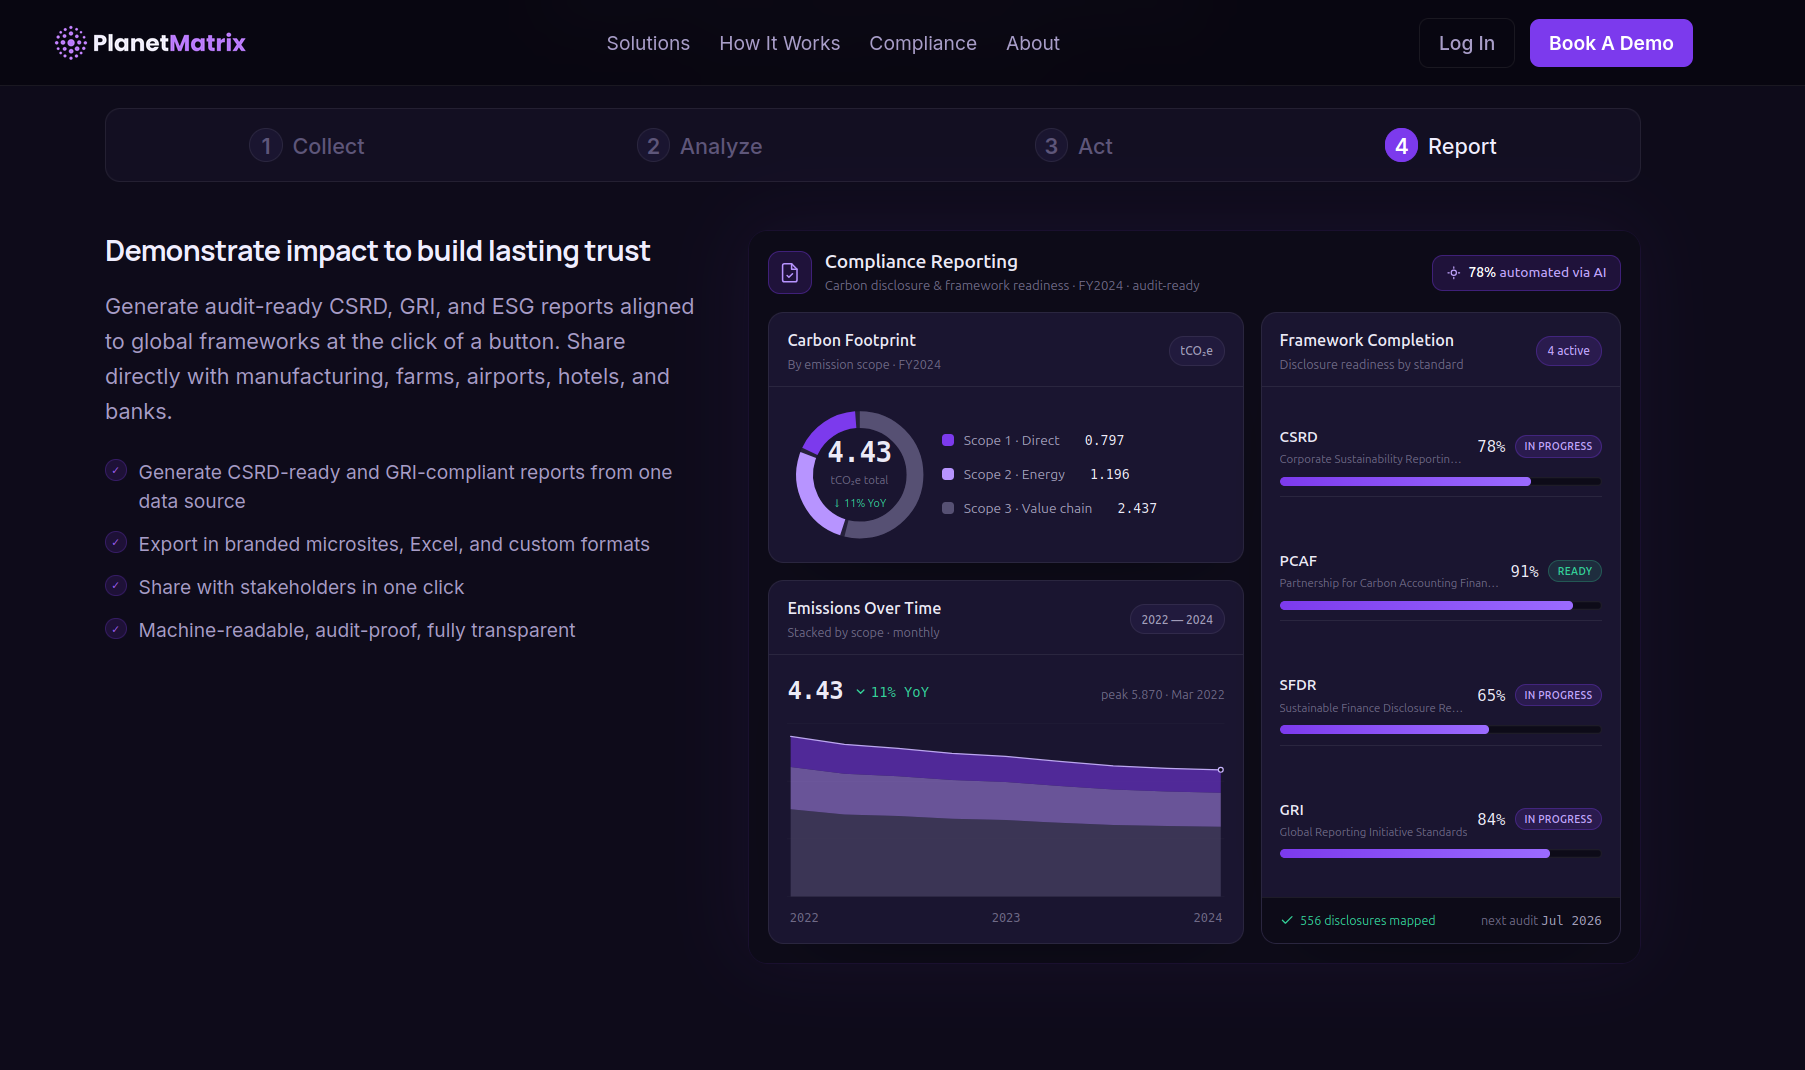Click the 2022 axis label on emissions chart
1805x1070 pixels.
coord(804,918)
